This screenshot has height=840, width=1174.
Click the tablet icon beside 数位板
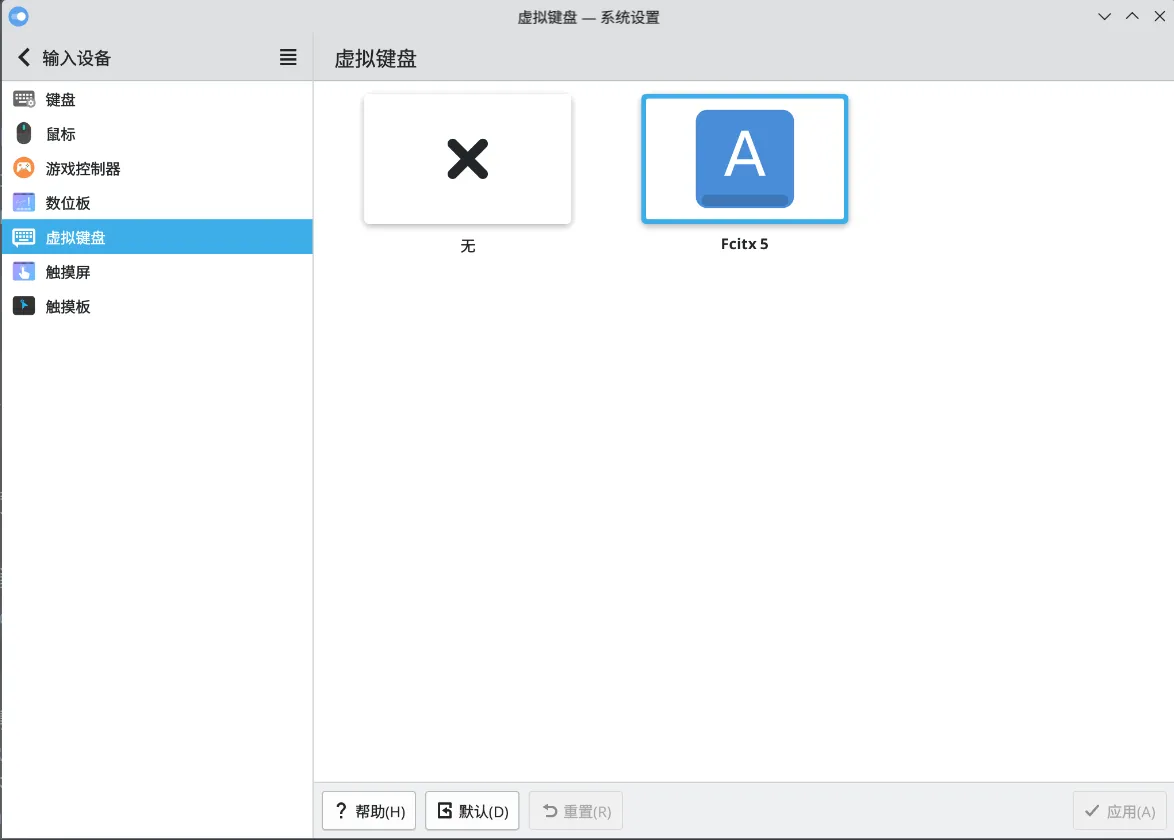pos(24,203)
